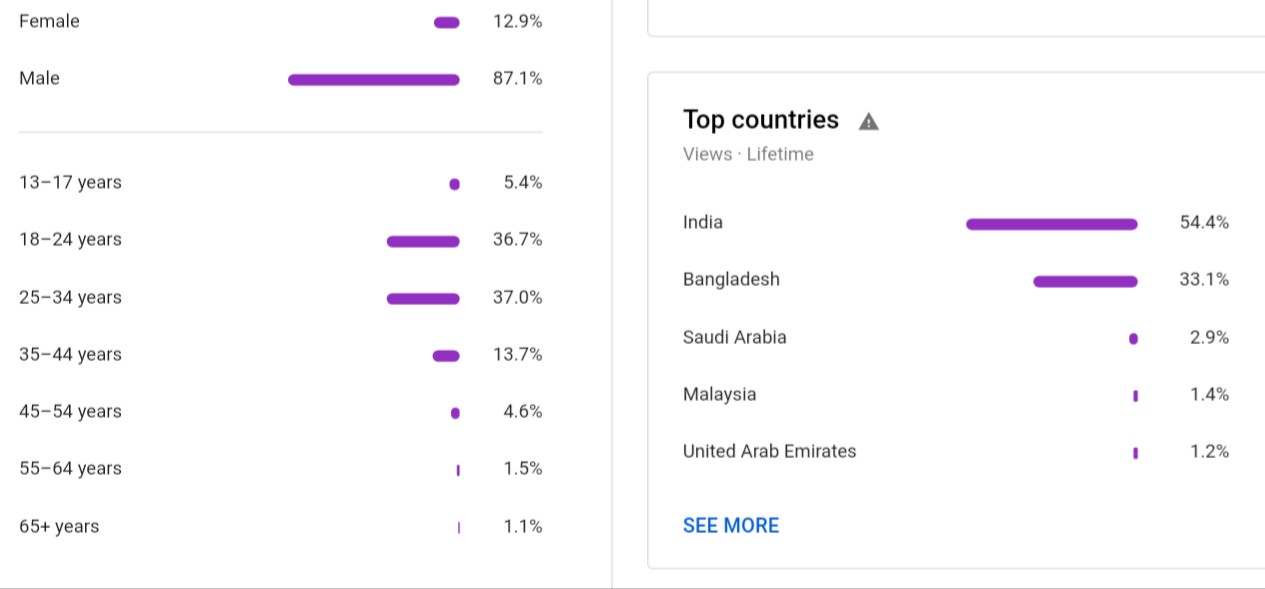Image resolution: width=1265 pixels, height=589 pixels.
Task: Click the Female audience bar
Action: (447, 23)
